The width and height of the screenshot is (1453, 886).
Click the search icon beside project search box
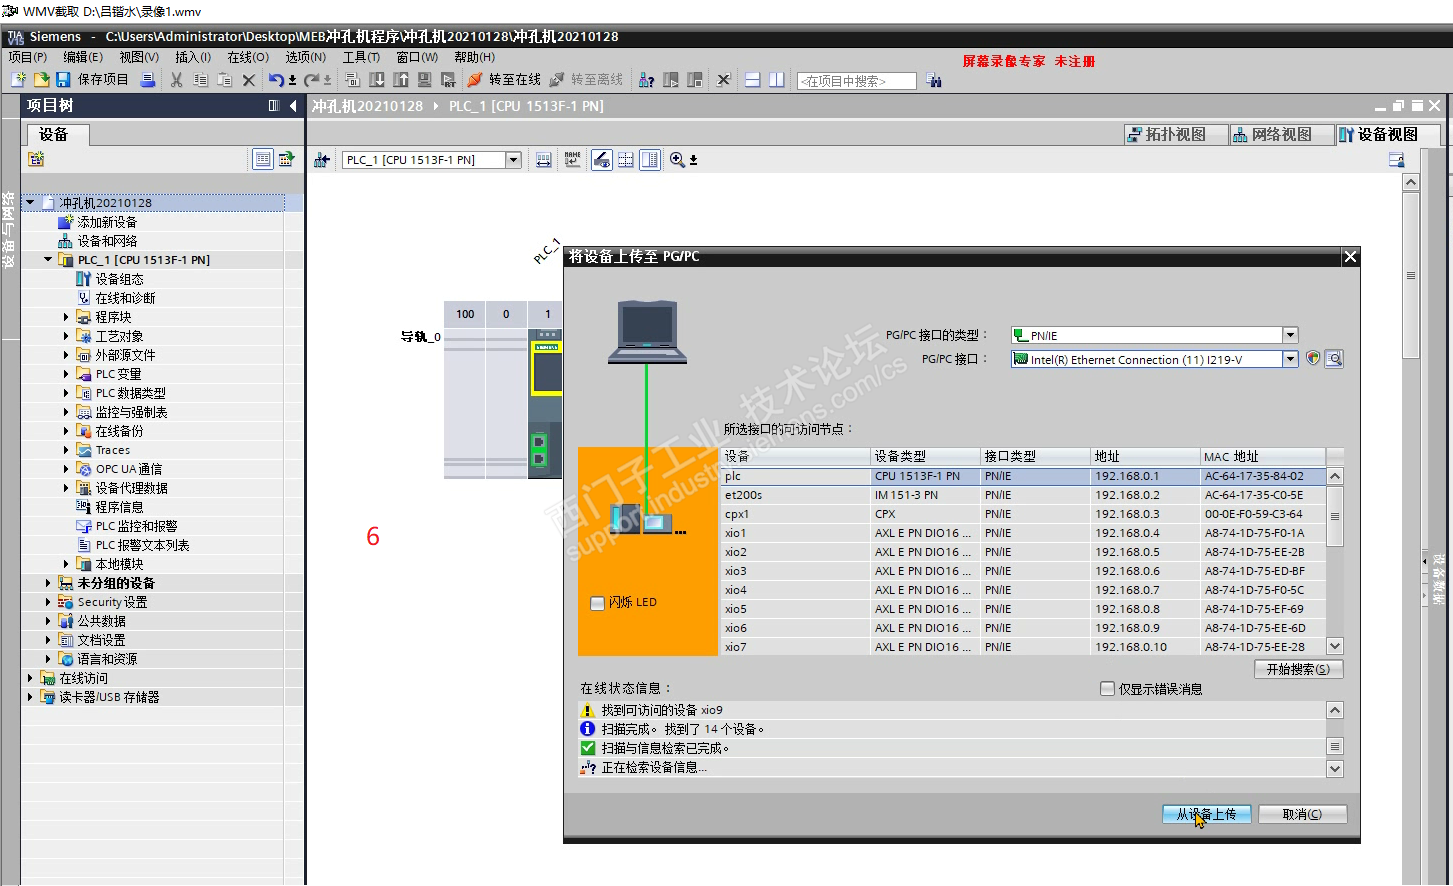(x=934, y=80)
